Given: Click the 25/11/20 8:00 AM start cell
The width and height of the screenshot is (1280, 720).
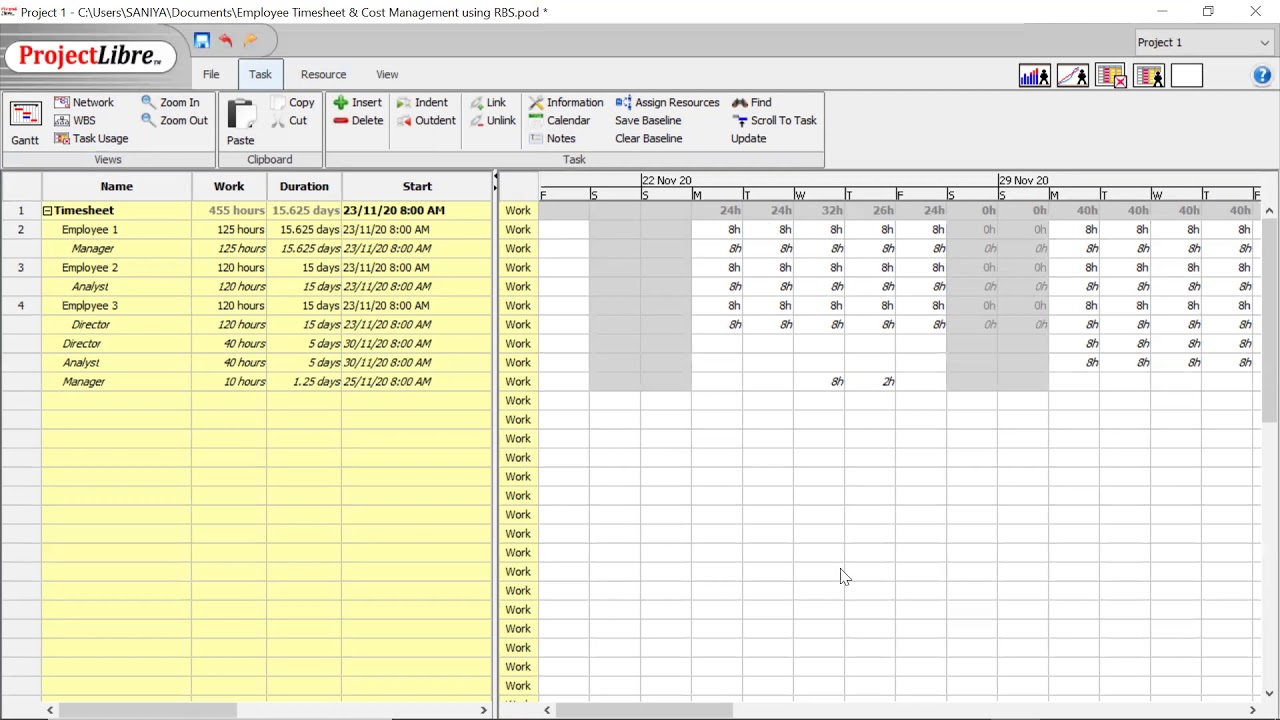Looking at the screenshot, I should (417, 381).
